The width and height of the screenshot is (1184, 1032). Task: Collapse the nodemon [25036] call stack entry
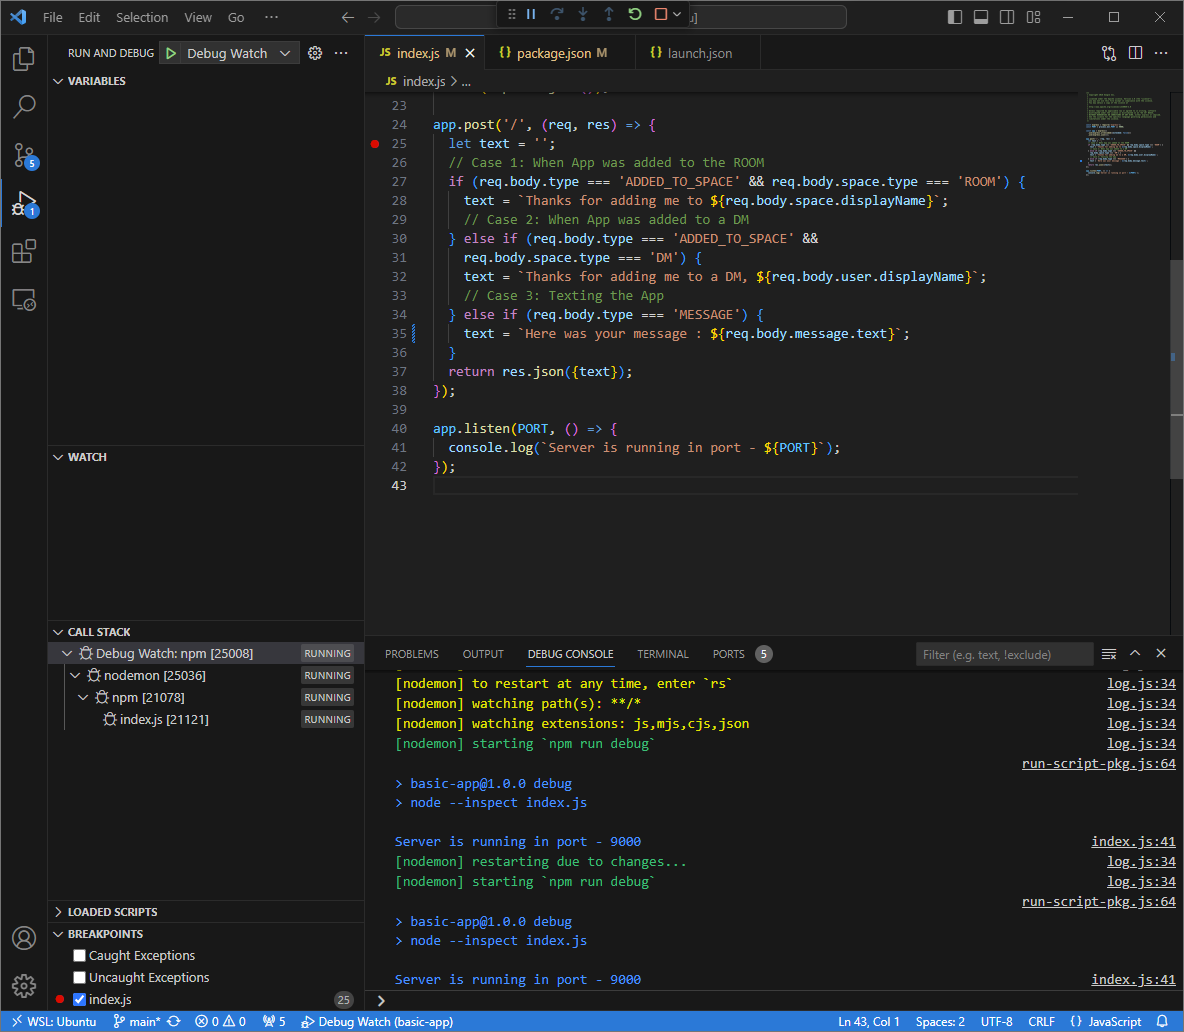[x=74, y=675]
